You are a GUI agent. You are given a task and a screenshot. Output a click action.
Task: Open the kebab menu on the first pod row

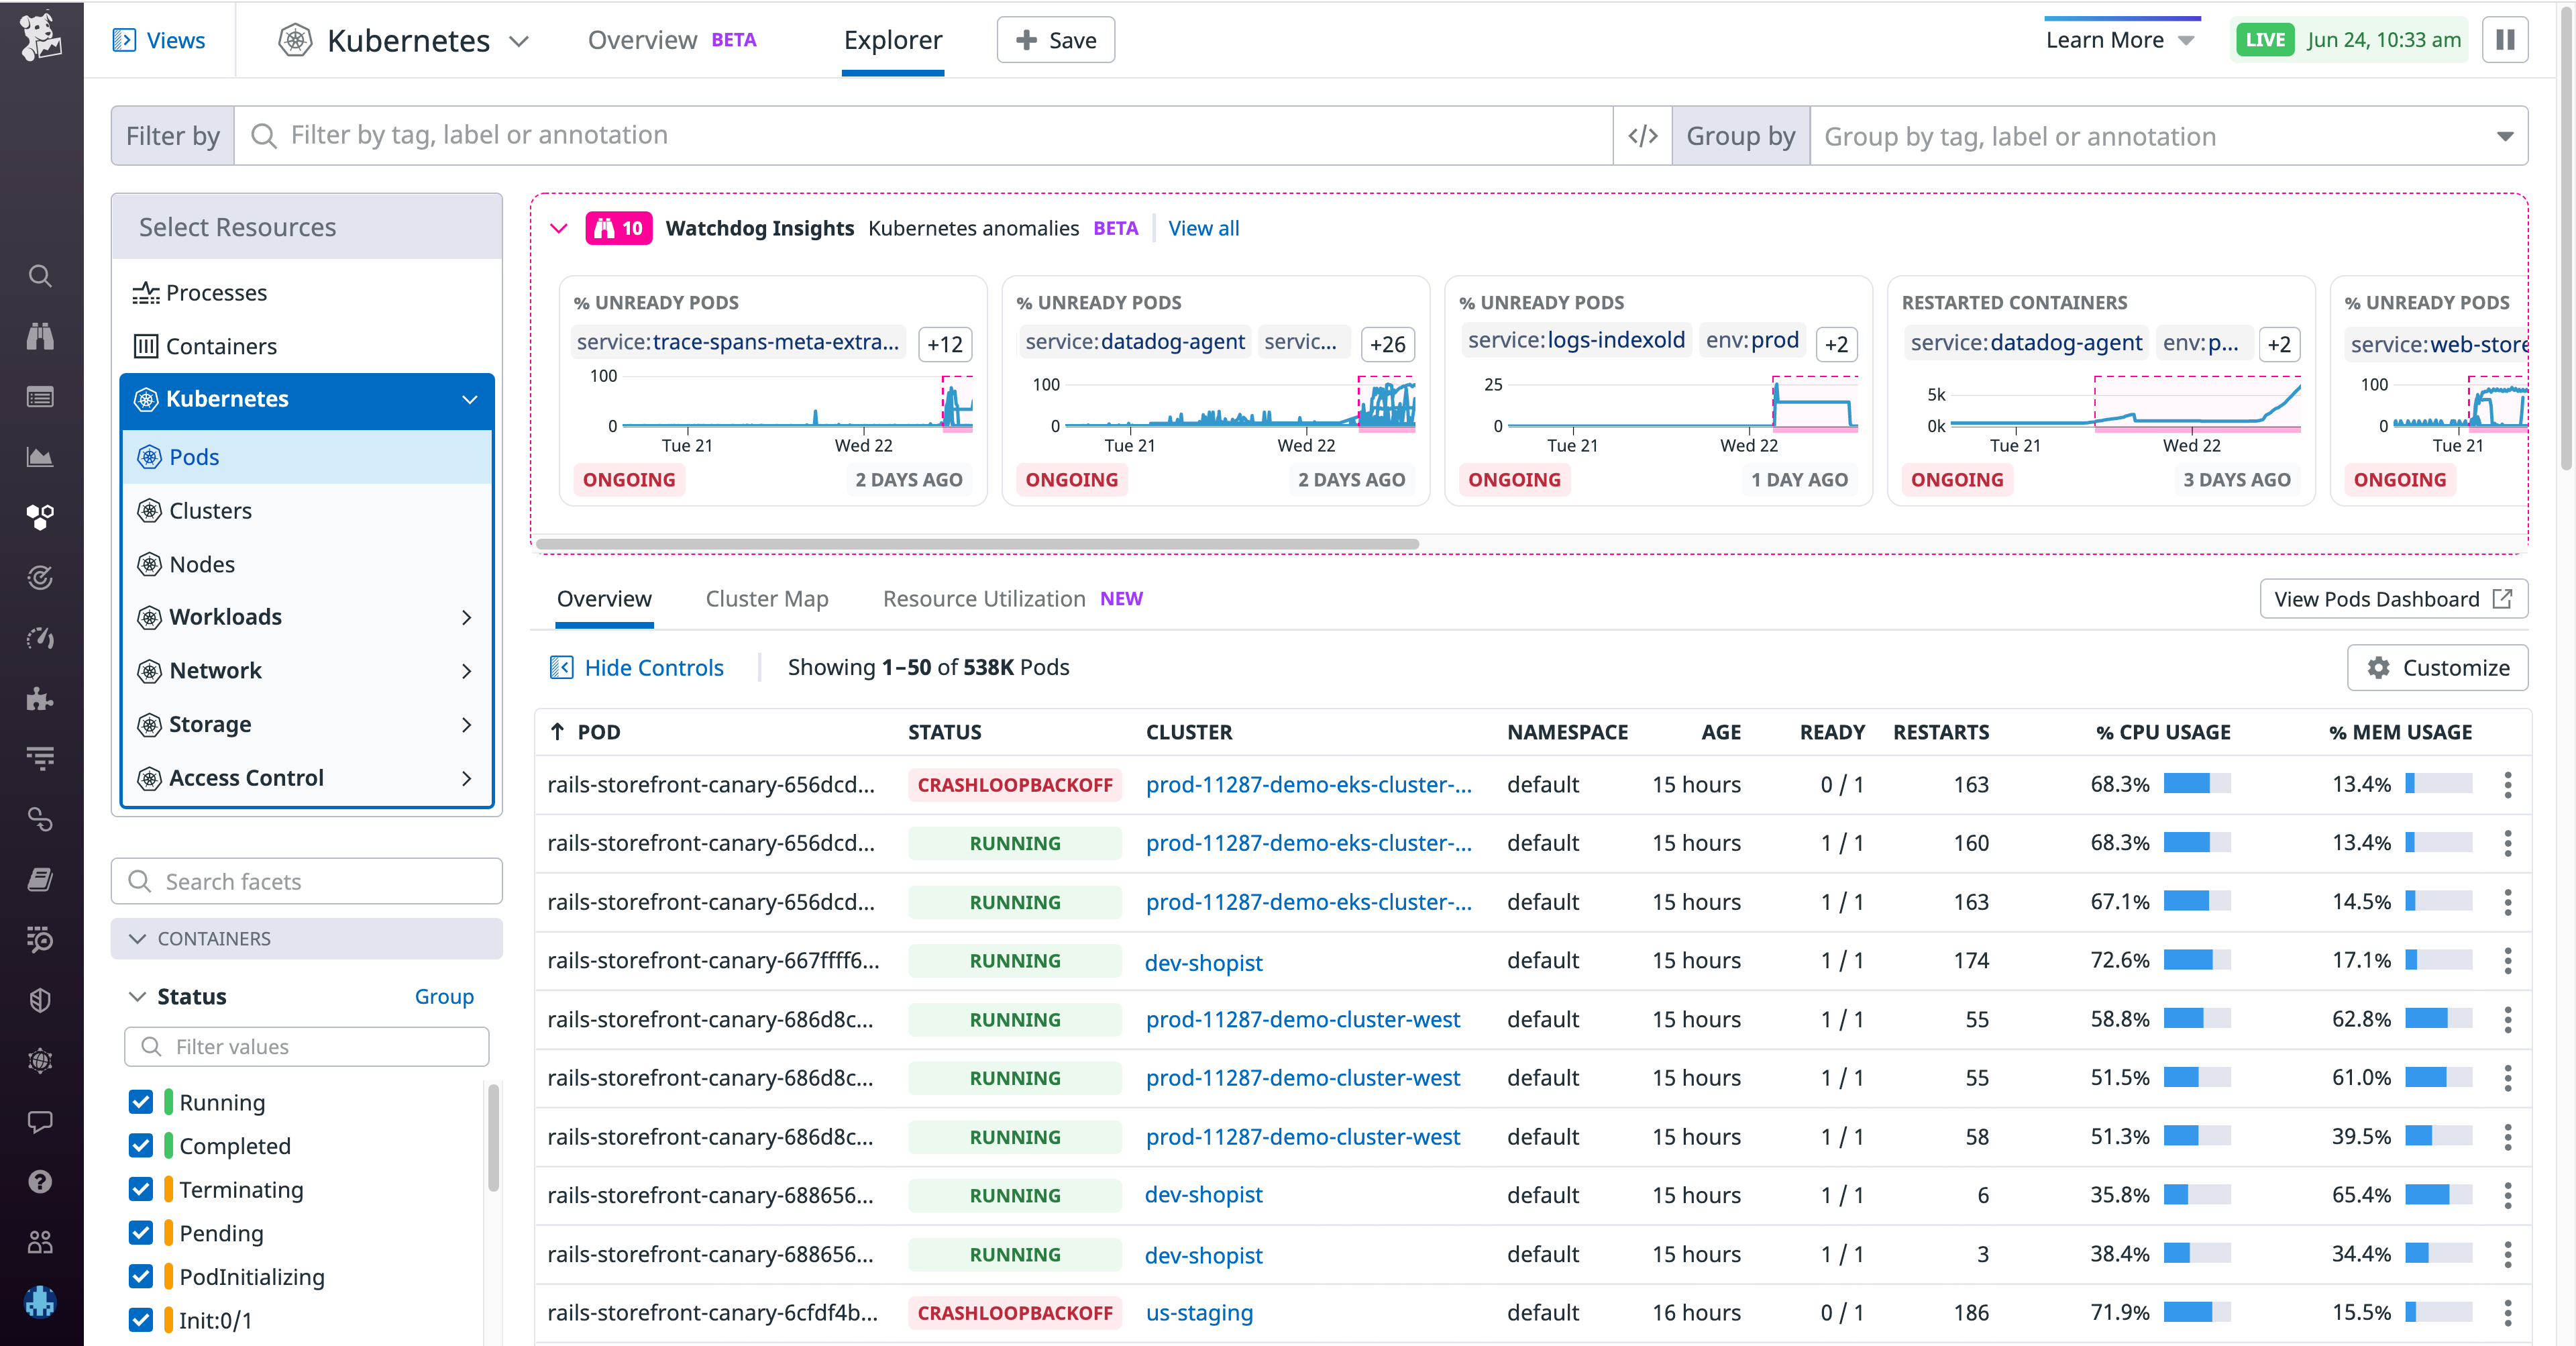pyautogui.click(x=2508, y=785)
